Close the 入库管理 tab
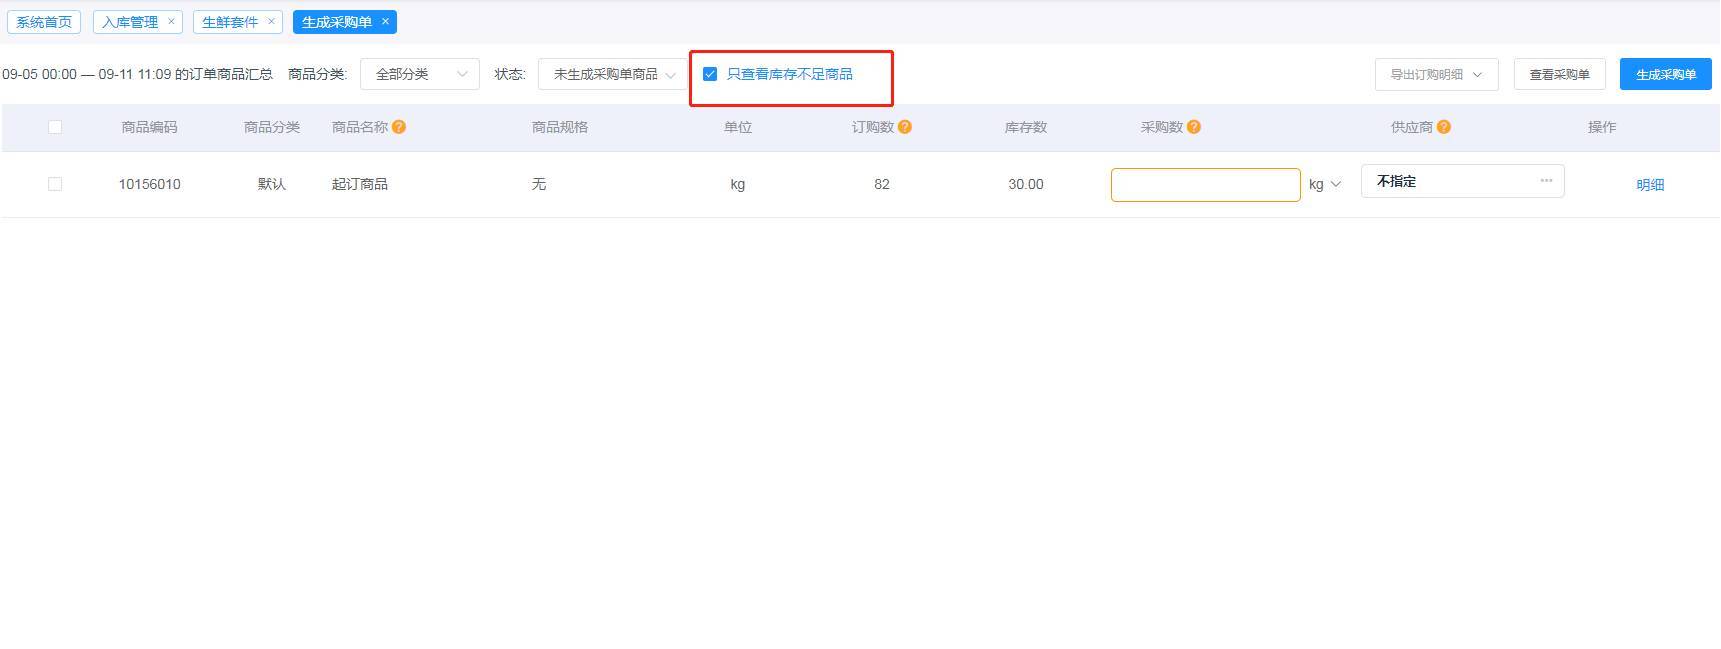 pos(171,21)
